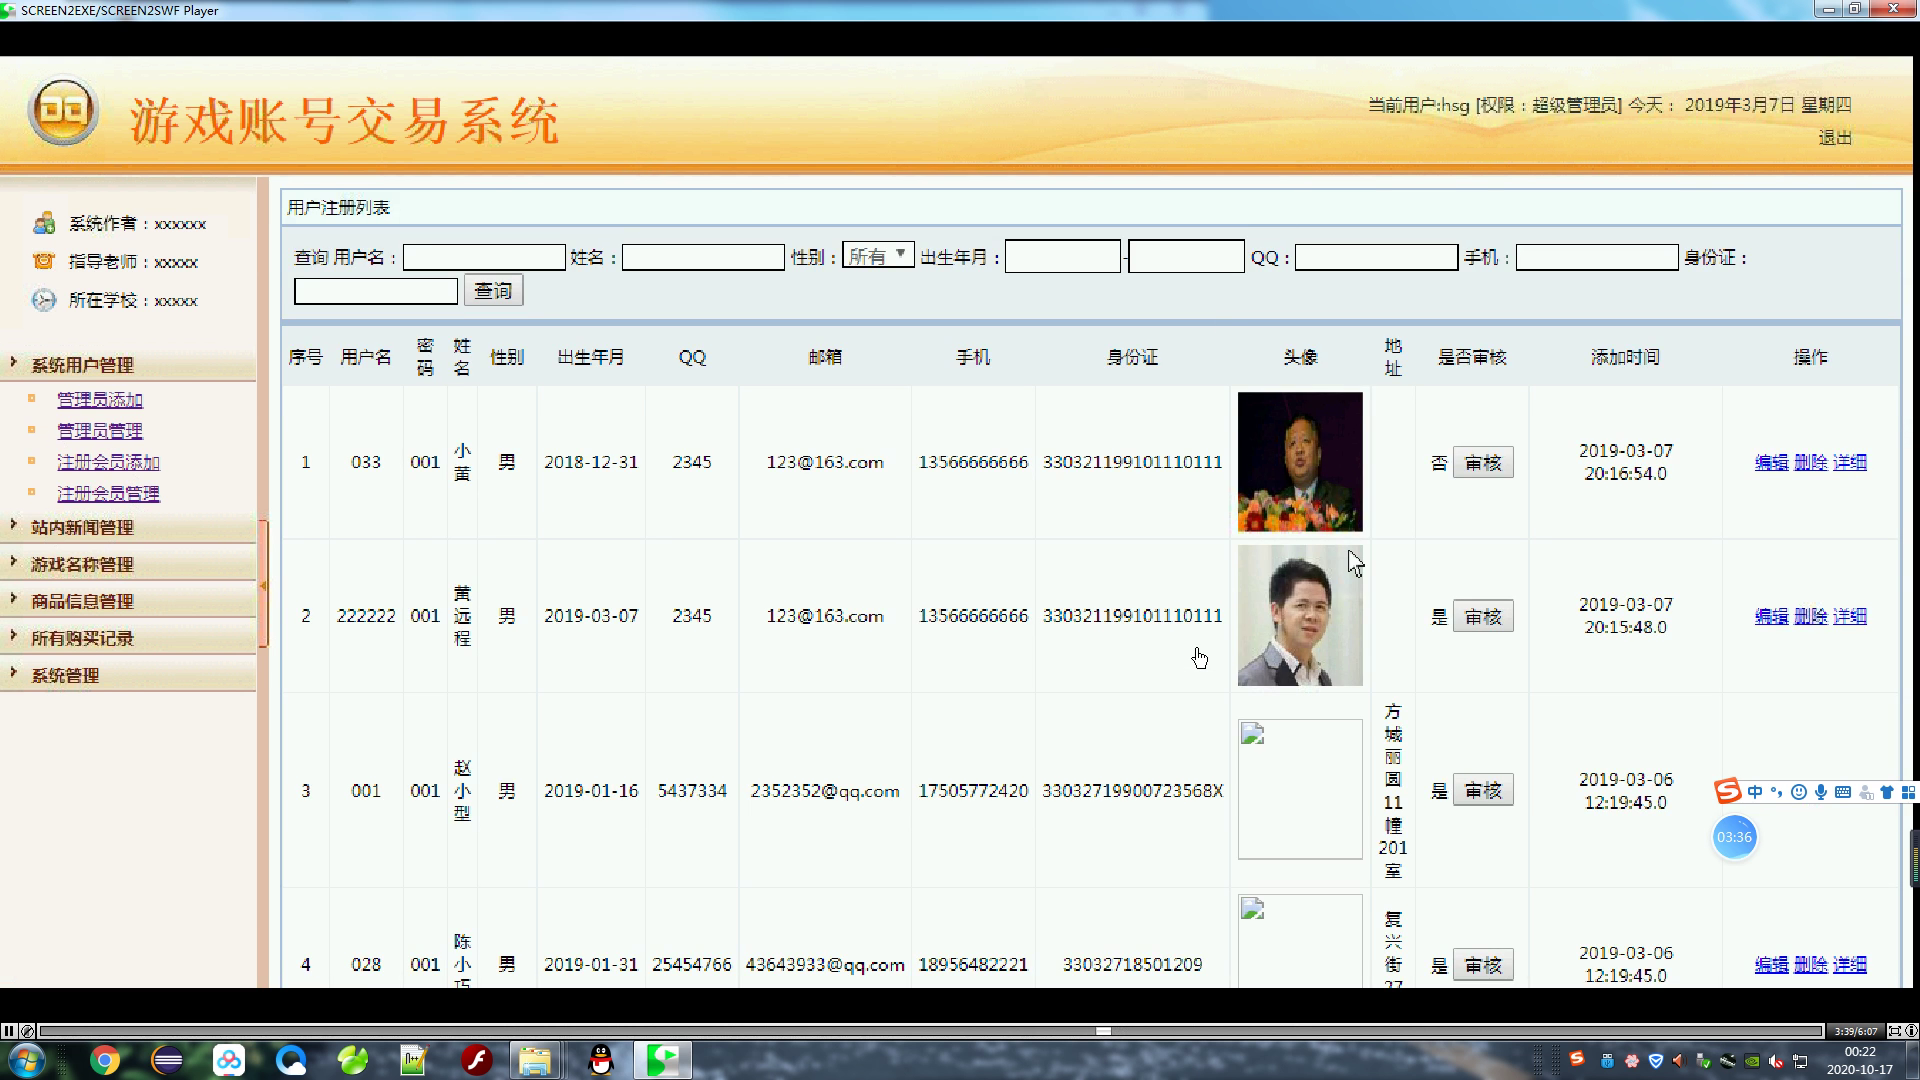This screenshot has height=1080, width=1920.
Task: Switch Sogou Chinese/English mode 中
Action: 1755,792
